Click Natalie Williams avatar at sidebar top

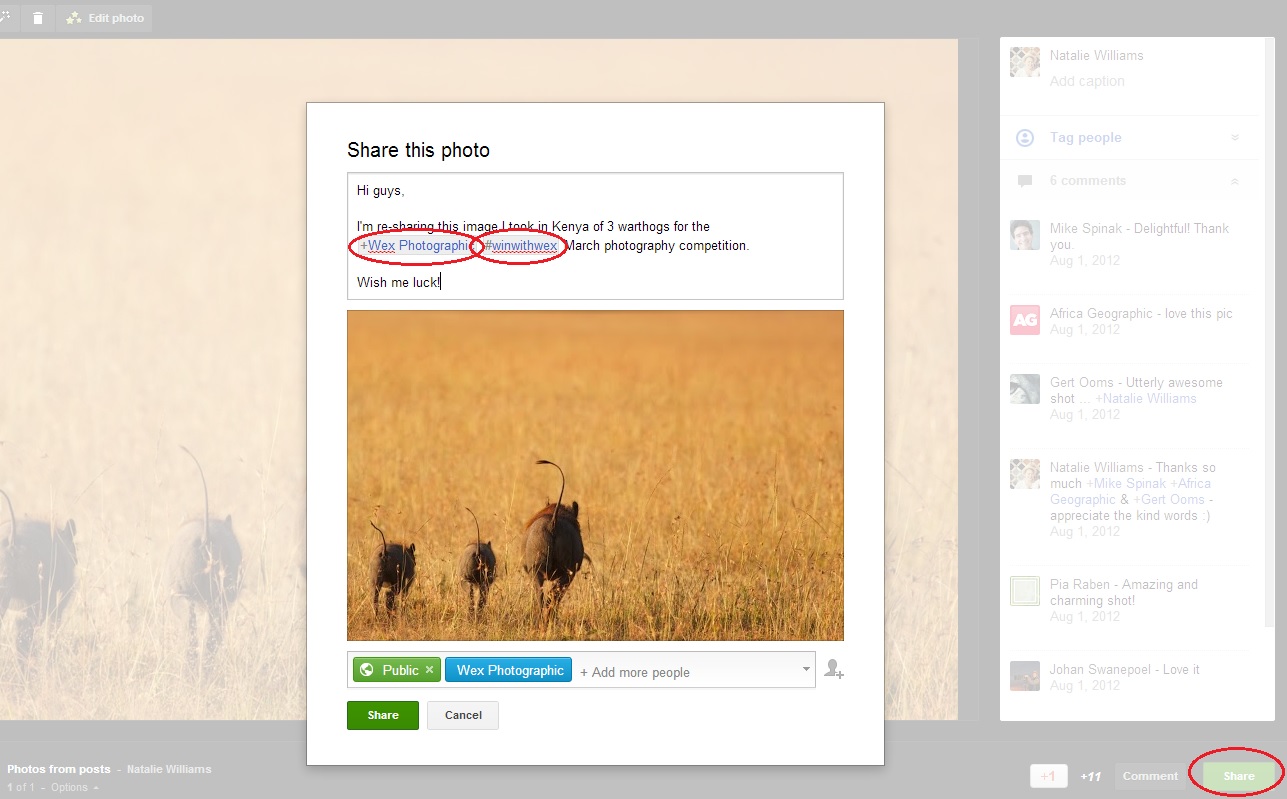(1025, 62)
